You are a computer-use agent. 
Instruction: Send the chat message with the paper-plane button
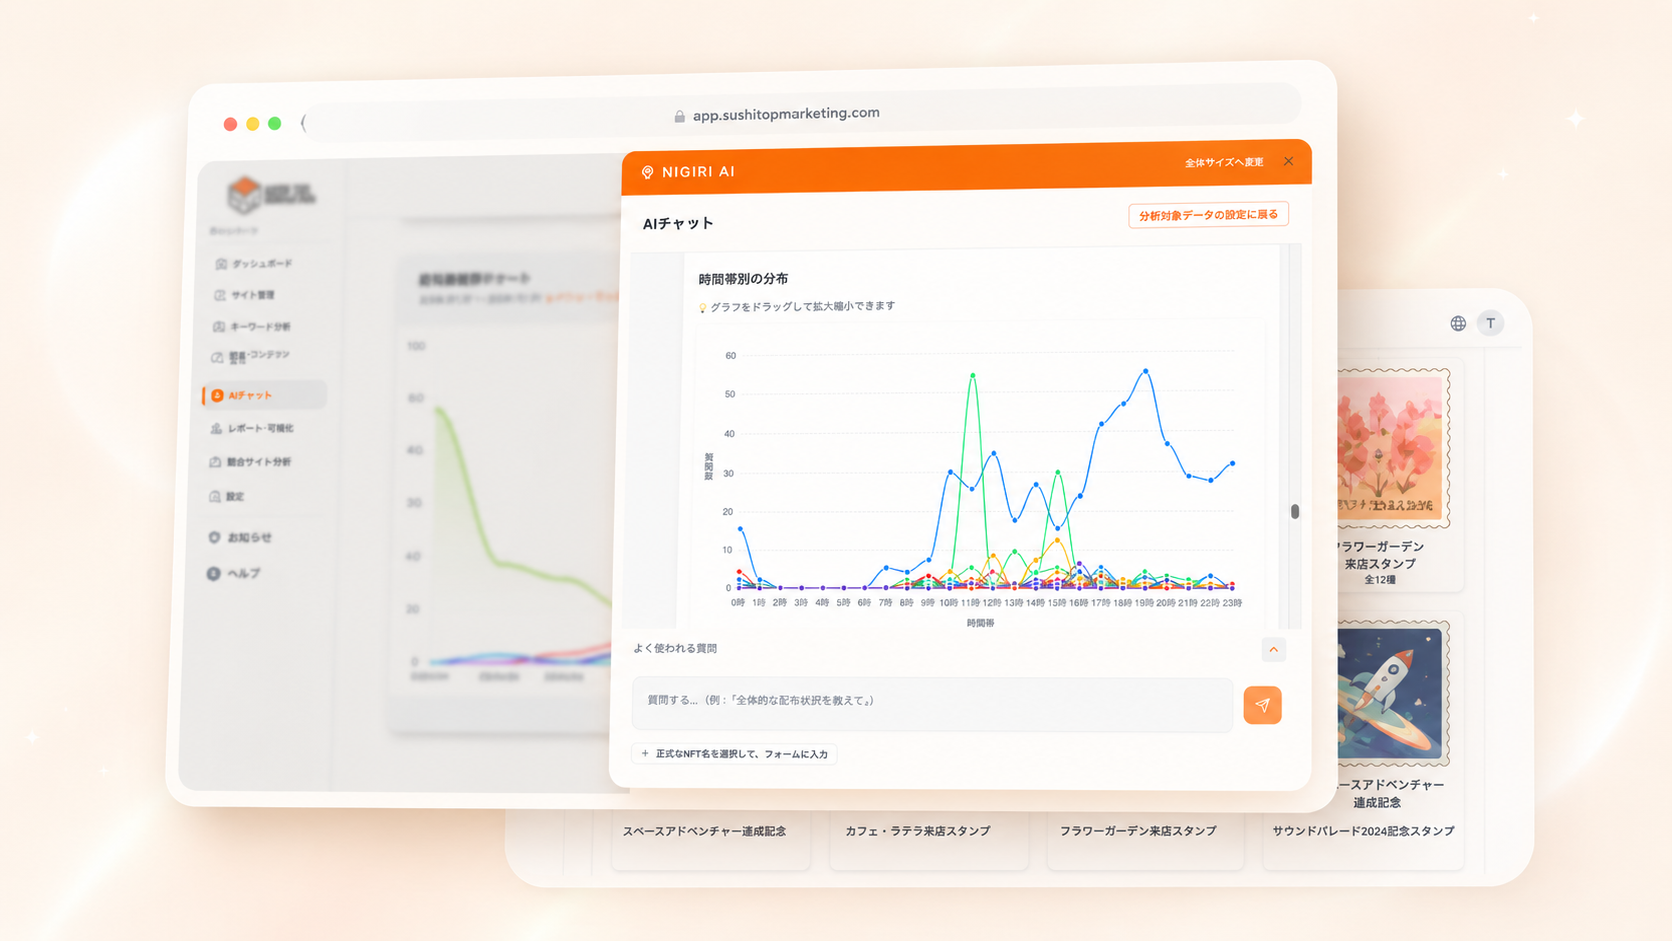pyautogui.click(x=1262, y=705)
